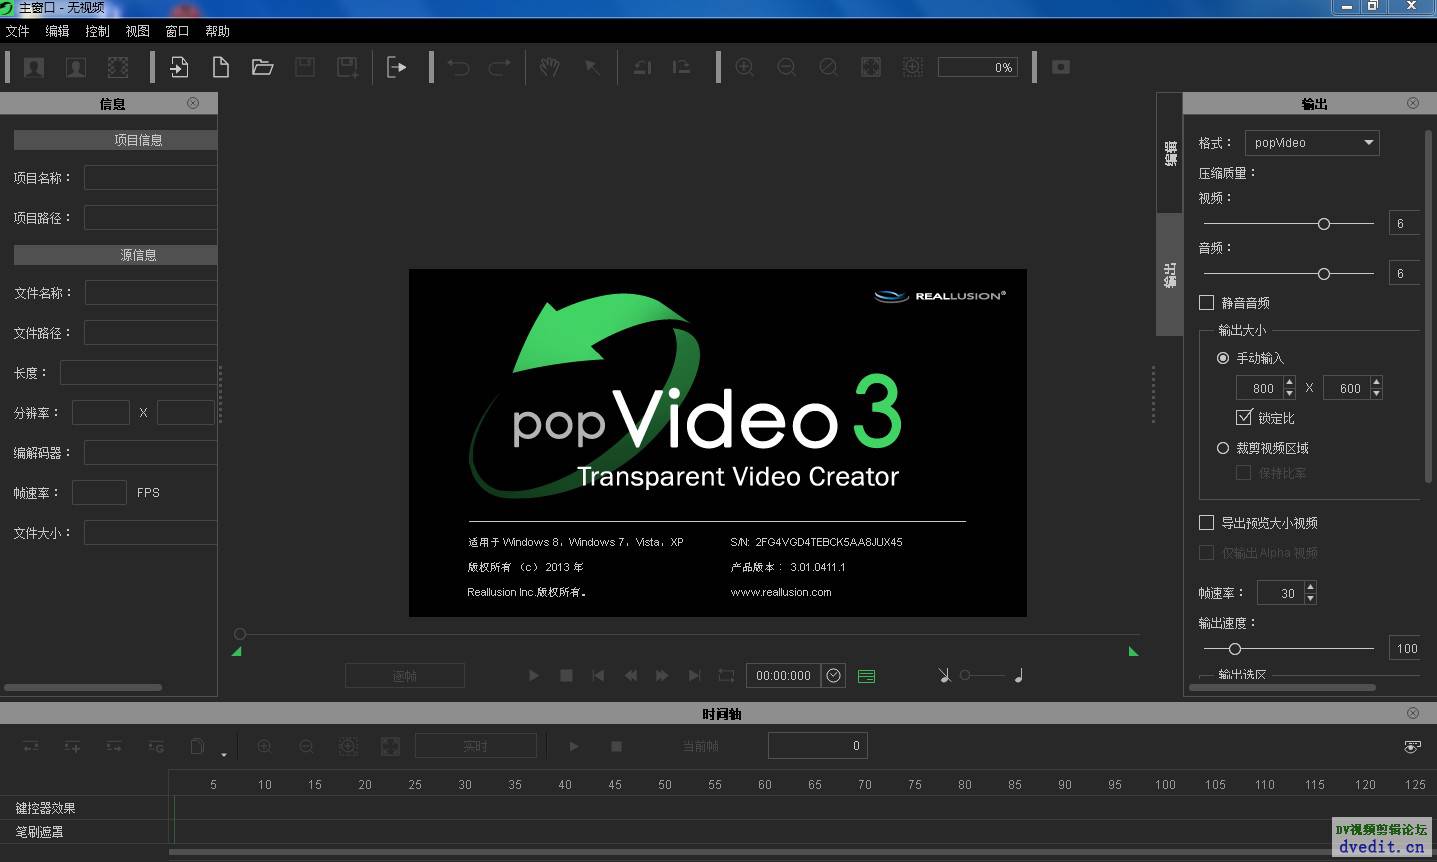Close the 信息 panel
Image resolution: width=1437 pixels, height=862 pixels.
point(193,103)
